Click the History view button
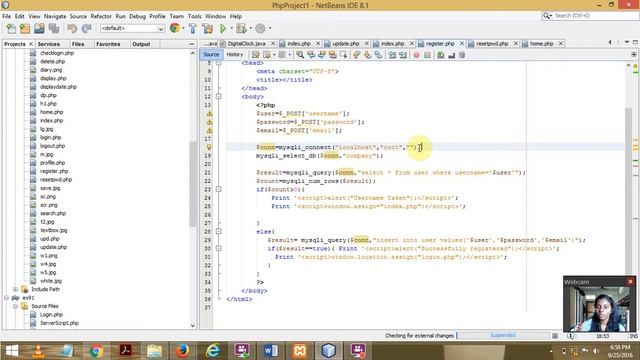Image resolution: width=640 pixels, height=360 pixels. pos(235,54)
